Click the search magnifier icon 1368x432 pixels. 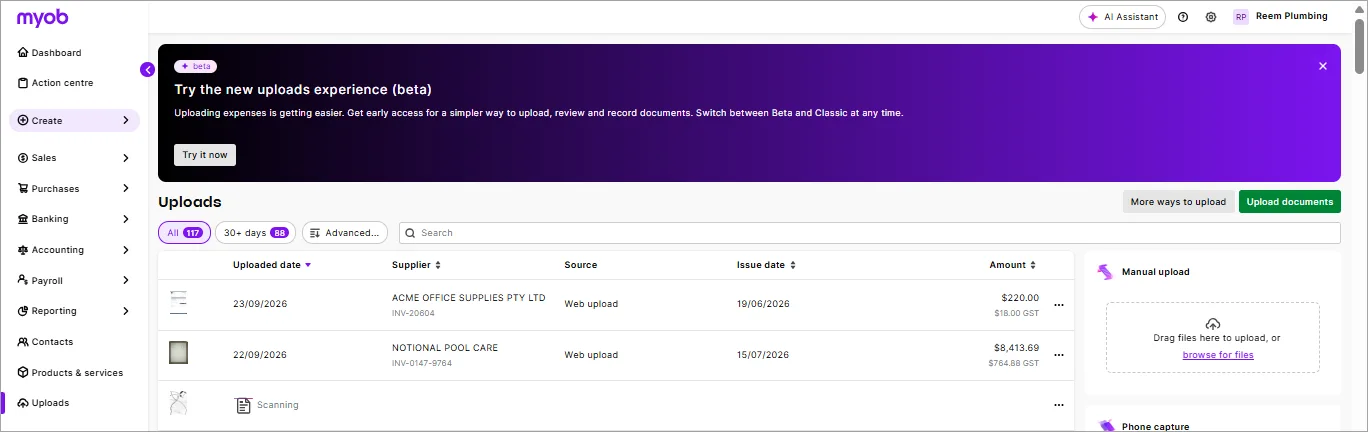[410, 233]
